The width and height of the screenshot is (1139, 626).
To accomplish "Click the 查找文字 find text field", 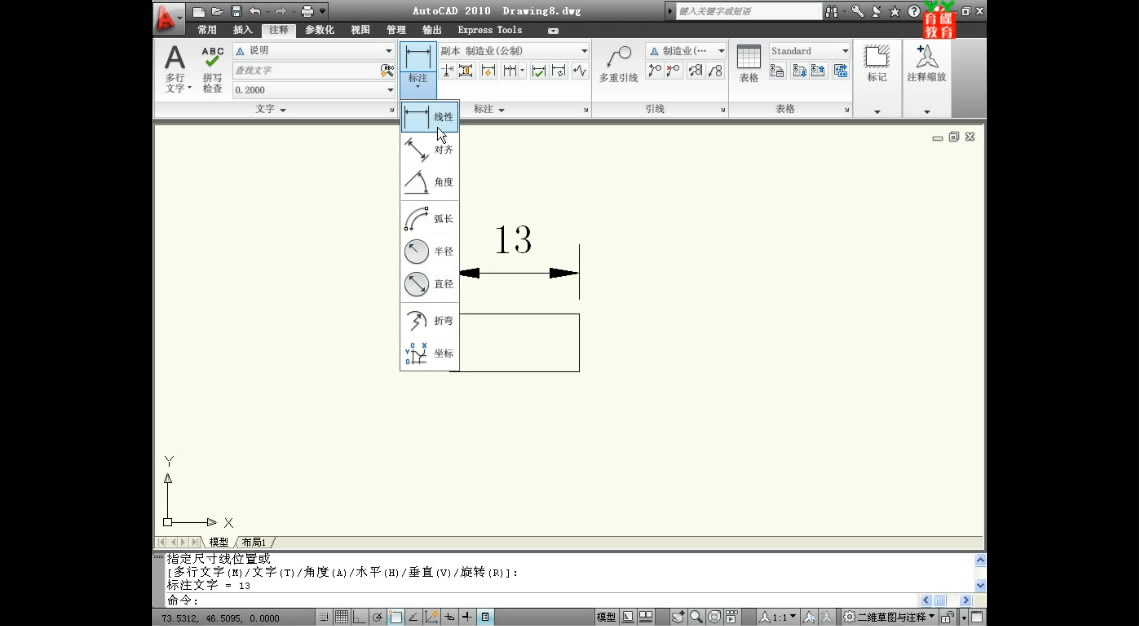I will tap(307, 70).
